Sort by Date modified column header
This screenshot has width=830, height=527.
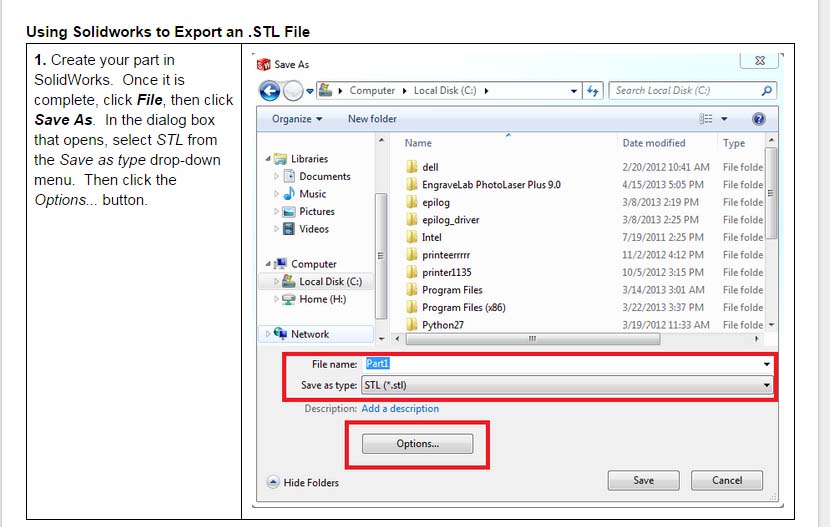pos(654,143)
